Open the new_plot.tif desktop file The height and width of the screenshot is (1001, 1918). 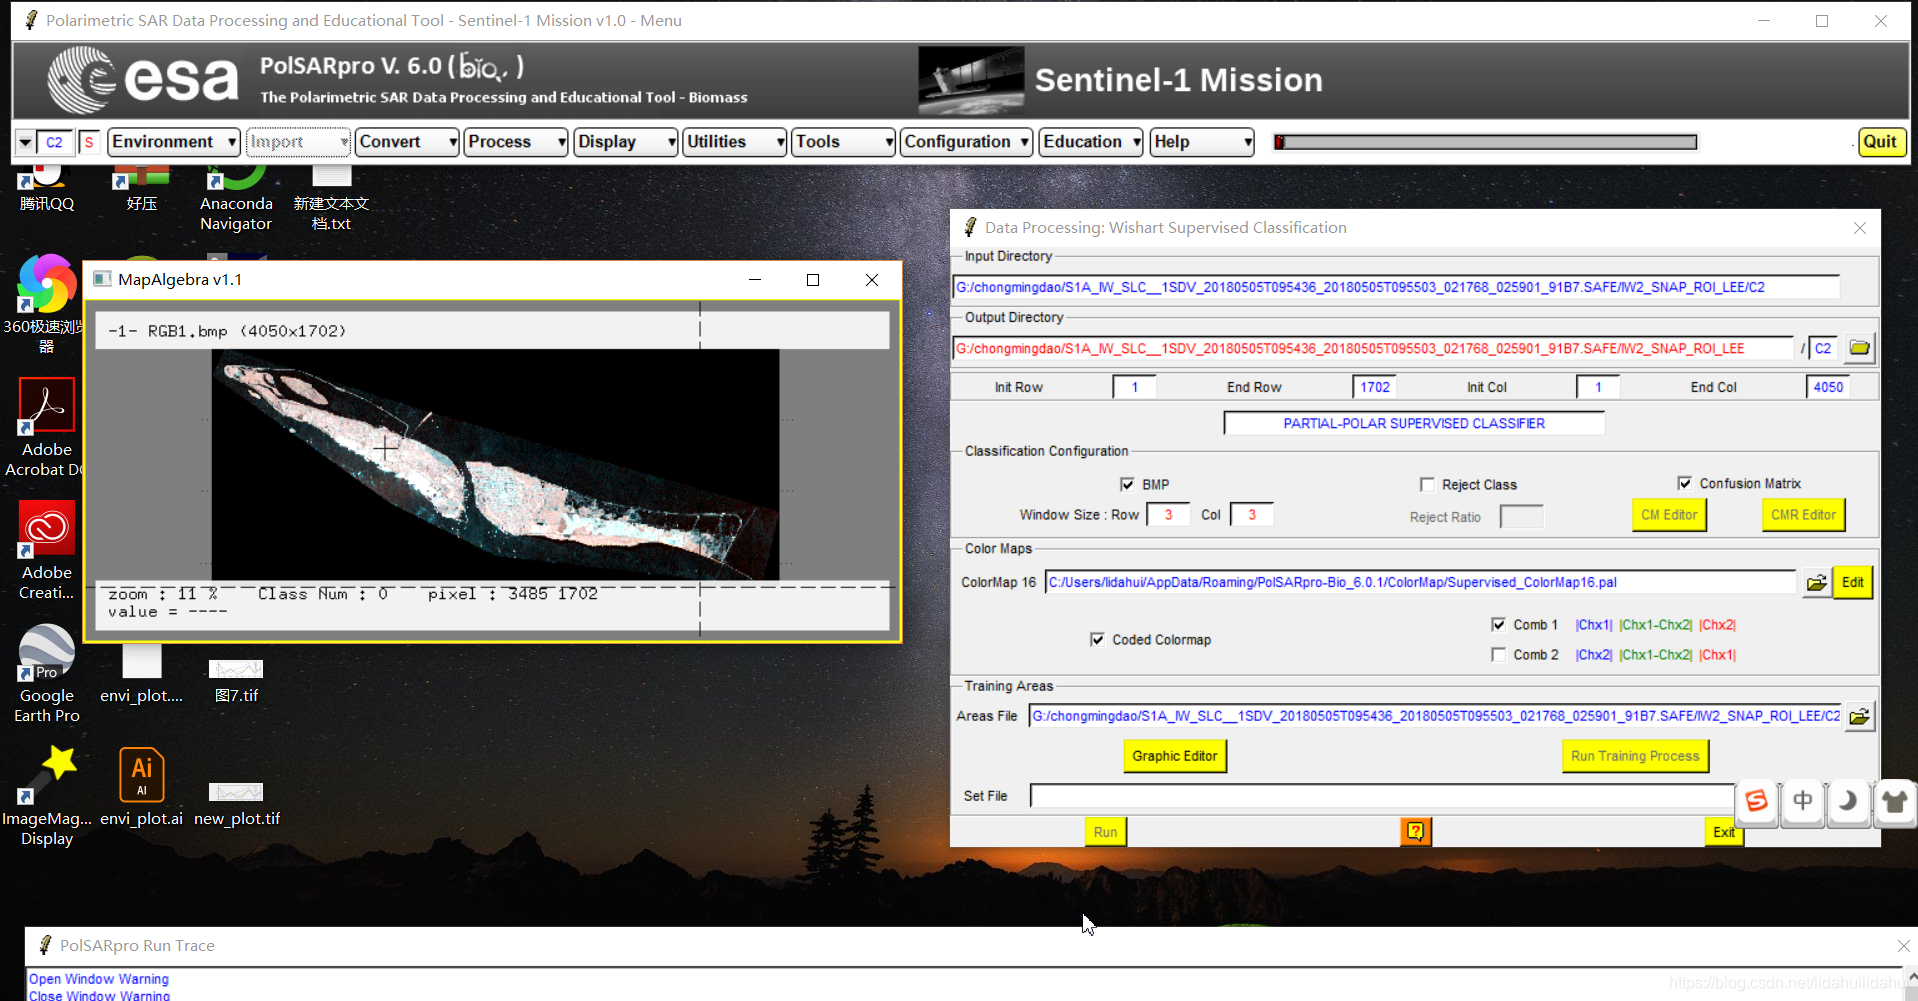(x=236, y=805)
